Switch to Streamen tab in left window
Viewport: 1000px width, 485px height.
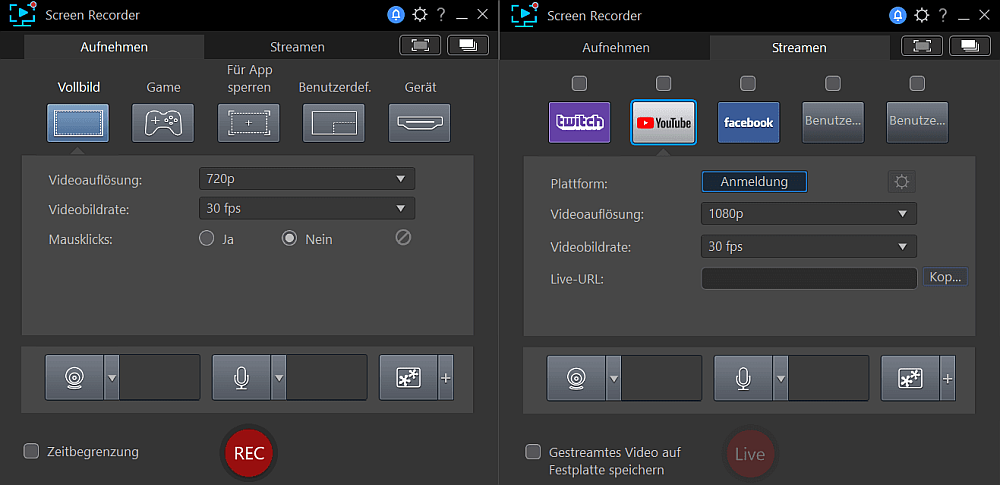297,47
